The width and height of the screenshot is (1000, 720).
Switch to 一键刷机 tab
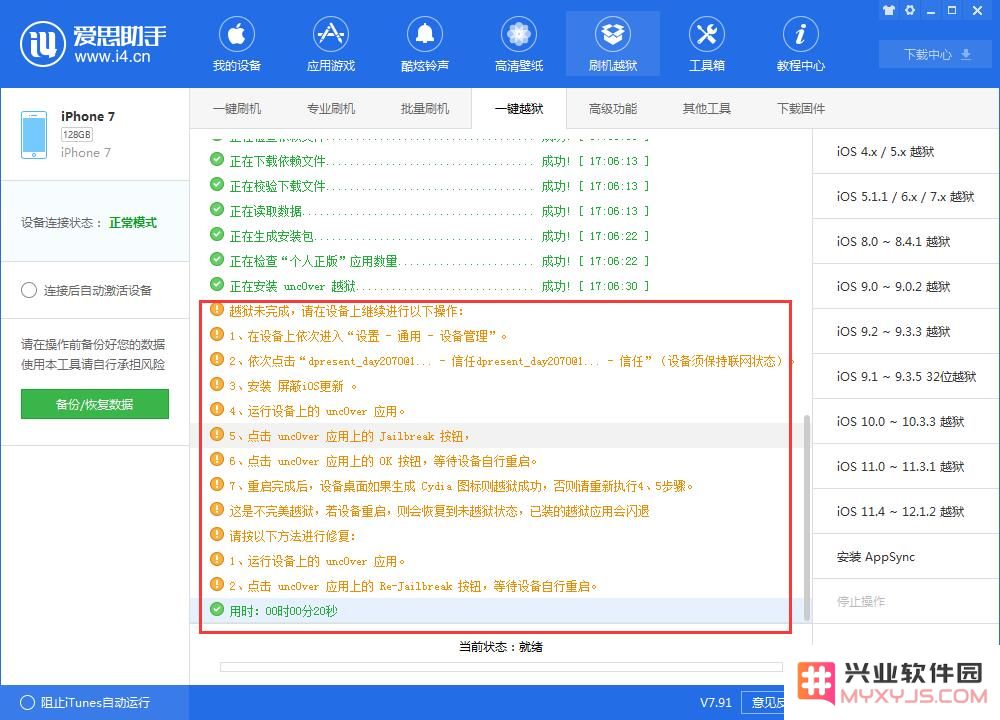(x=237, y=108)
